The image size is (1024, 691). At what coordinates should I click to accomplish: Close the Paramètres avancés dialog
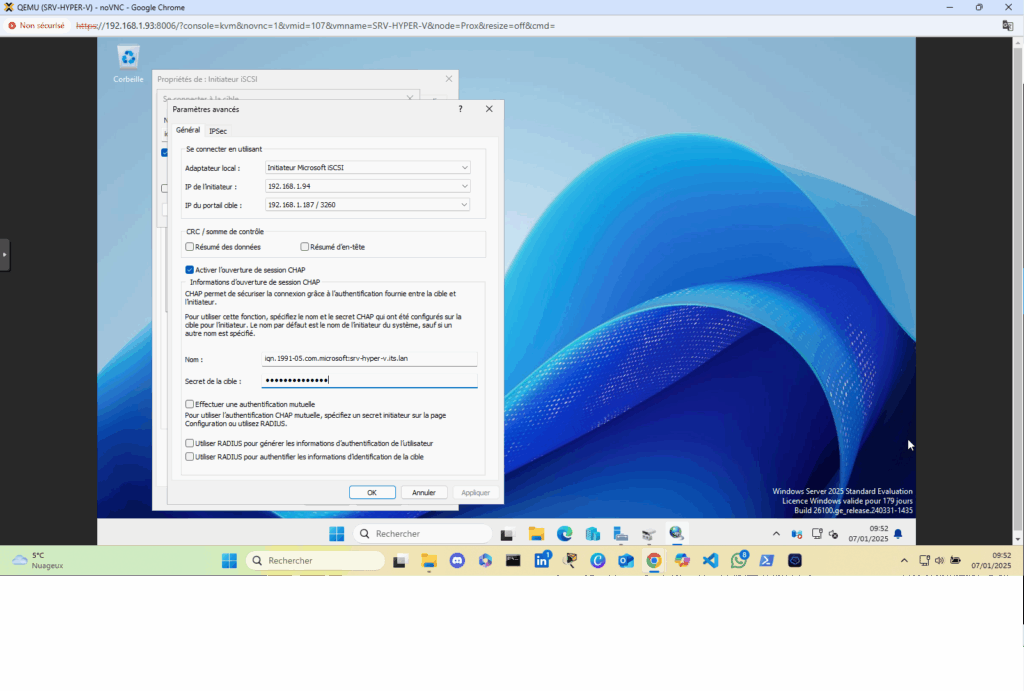click(489, 109)
